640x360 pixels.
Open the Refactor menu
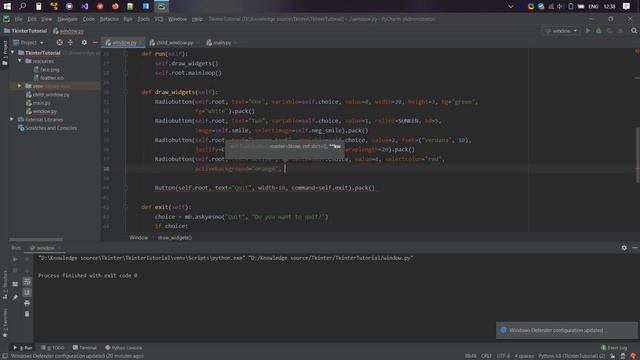(x=109, y=19)
